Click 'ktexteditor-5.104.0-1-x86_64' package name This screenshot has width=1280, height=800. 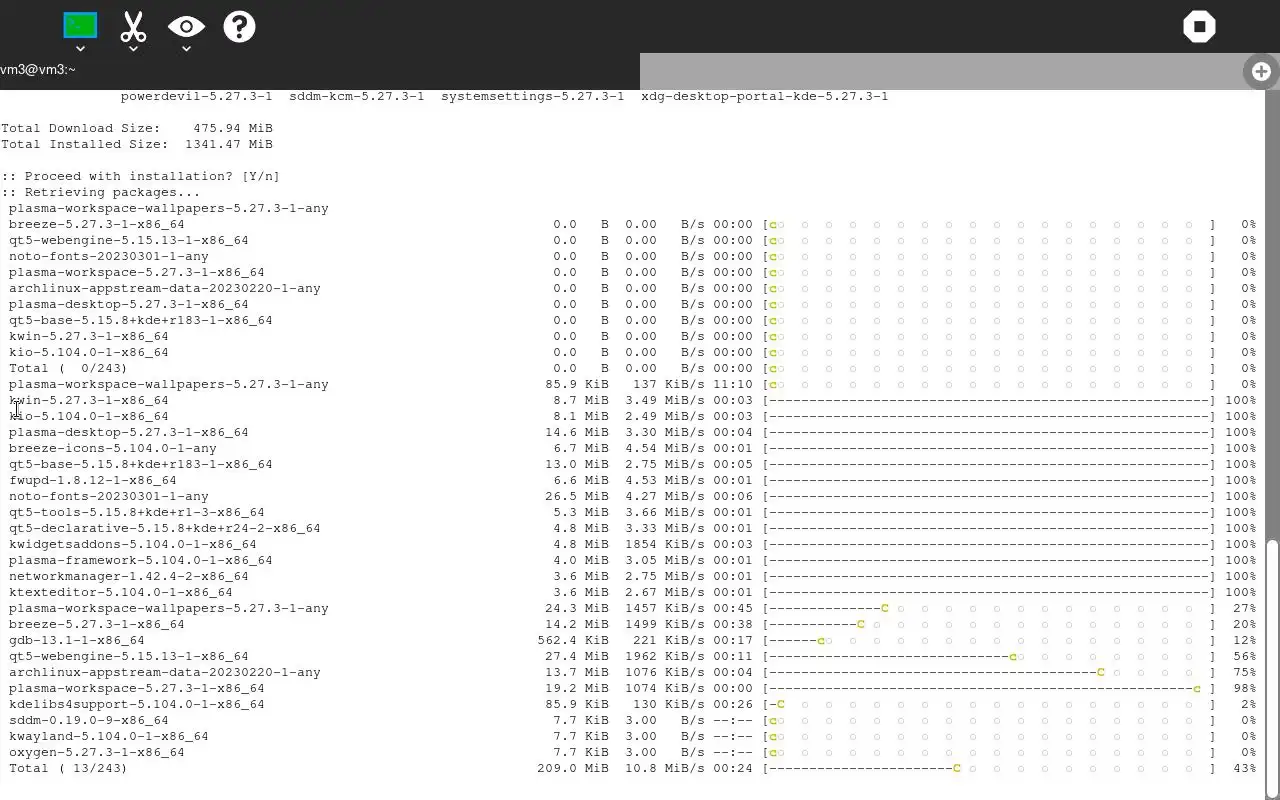point(121,592)
